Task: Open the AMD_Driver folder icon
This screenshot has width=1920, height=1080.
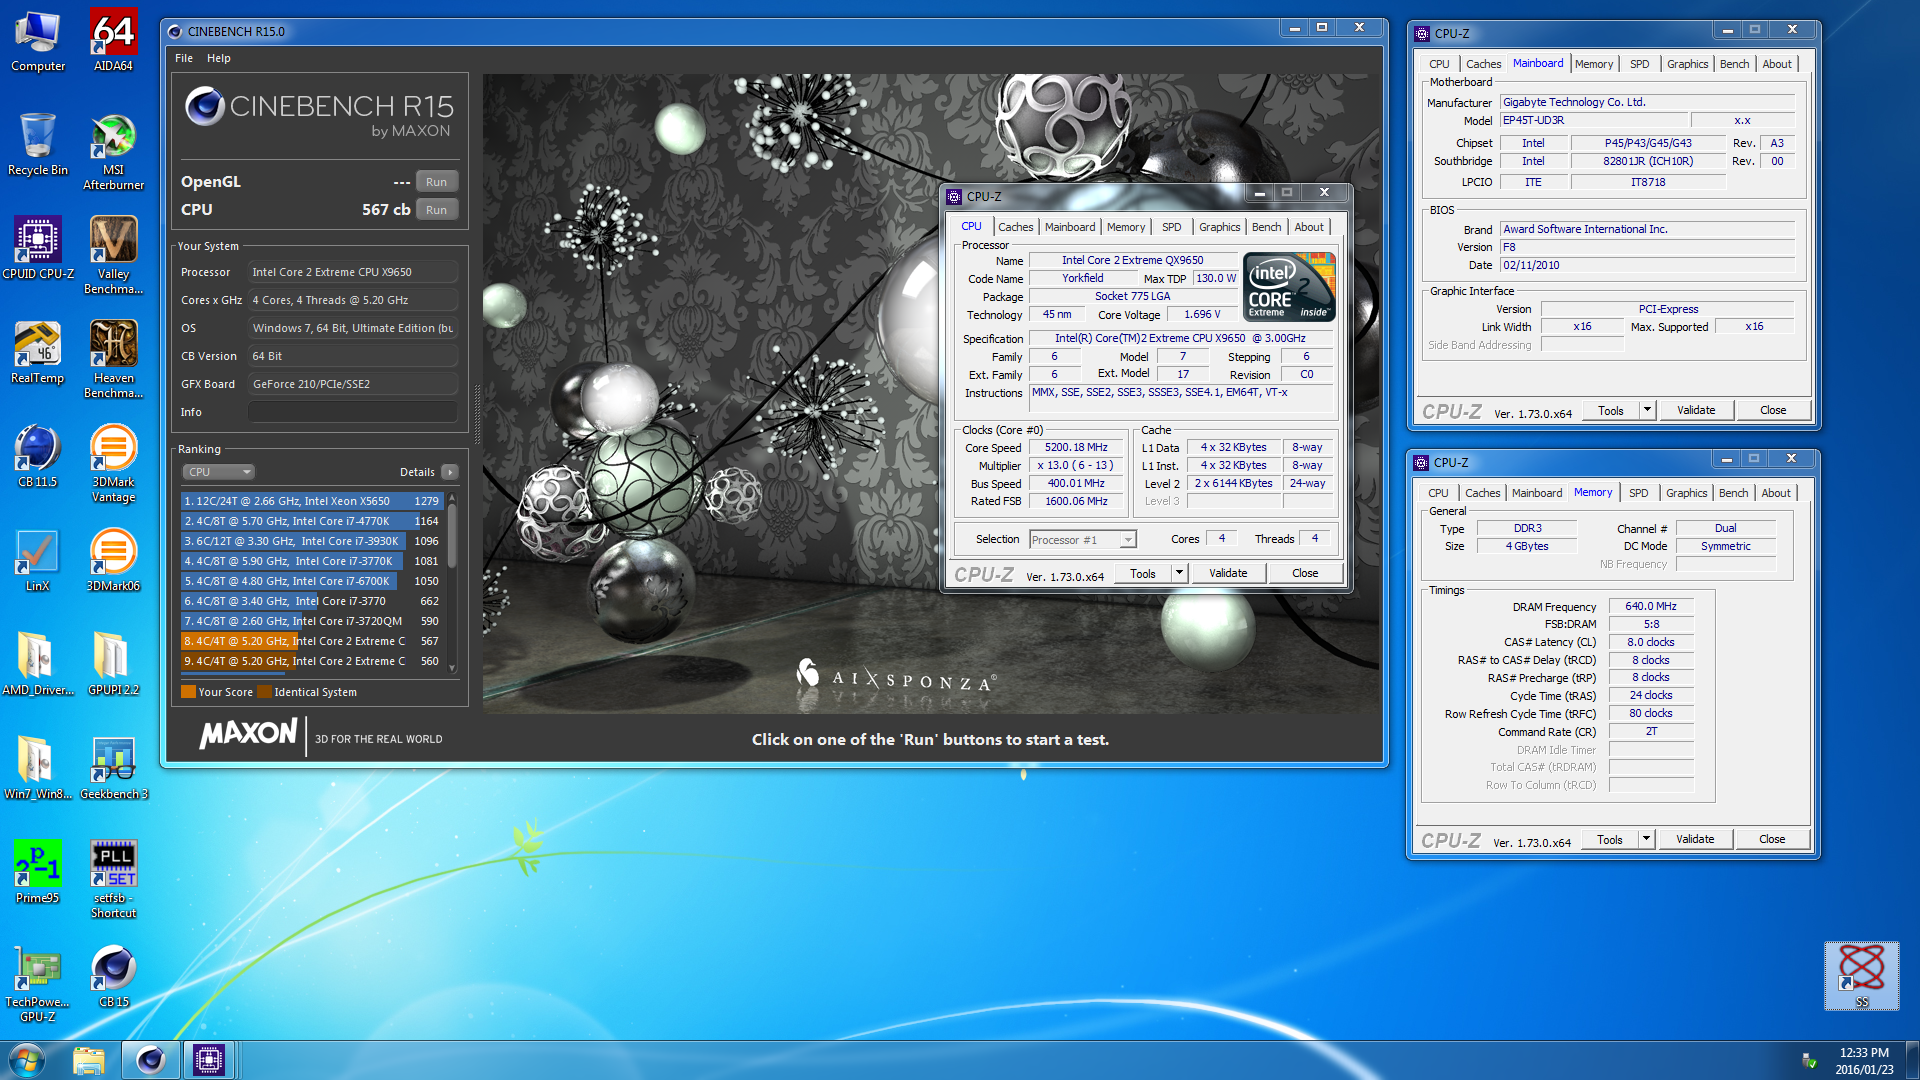Action: (x=38, y=665)
